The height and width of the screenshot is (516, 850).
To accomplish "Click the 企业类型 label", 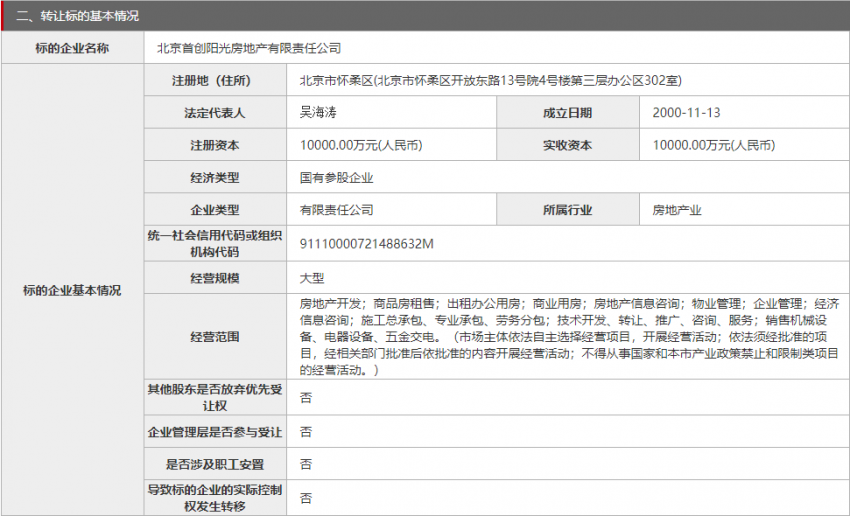I will (x=215, y=210).
